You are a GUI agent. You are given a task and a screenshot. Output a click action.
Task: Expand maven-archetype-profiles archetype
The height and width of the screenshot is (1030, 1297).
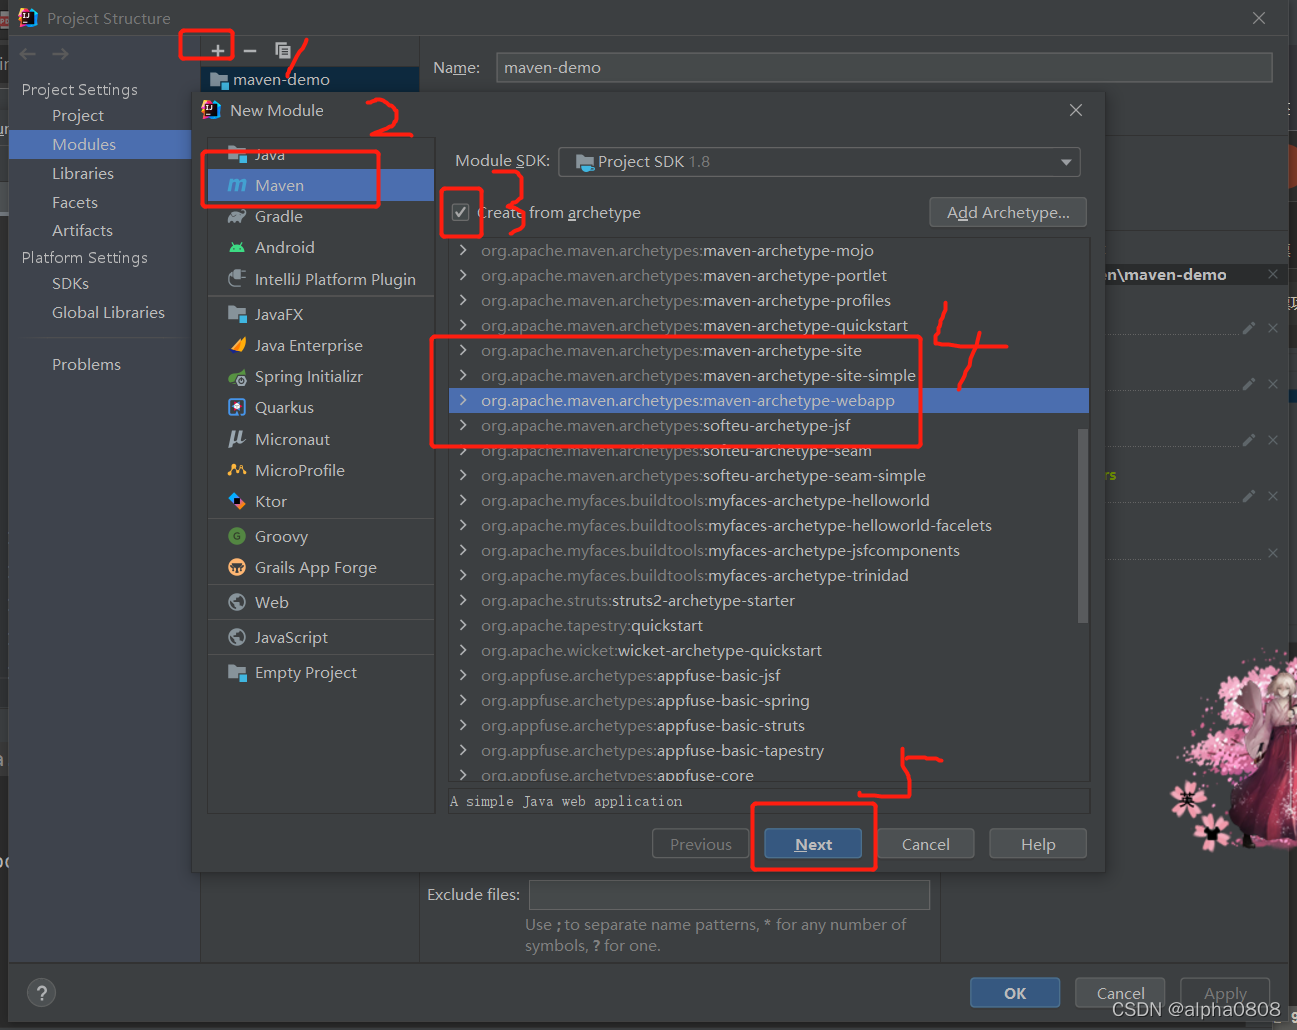463,300
